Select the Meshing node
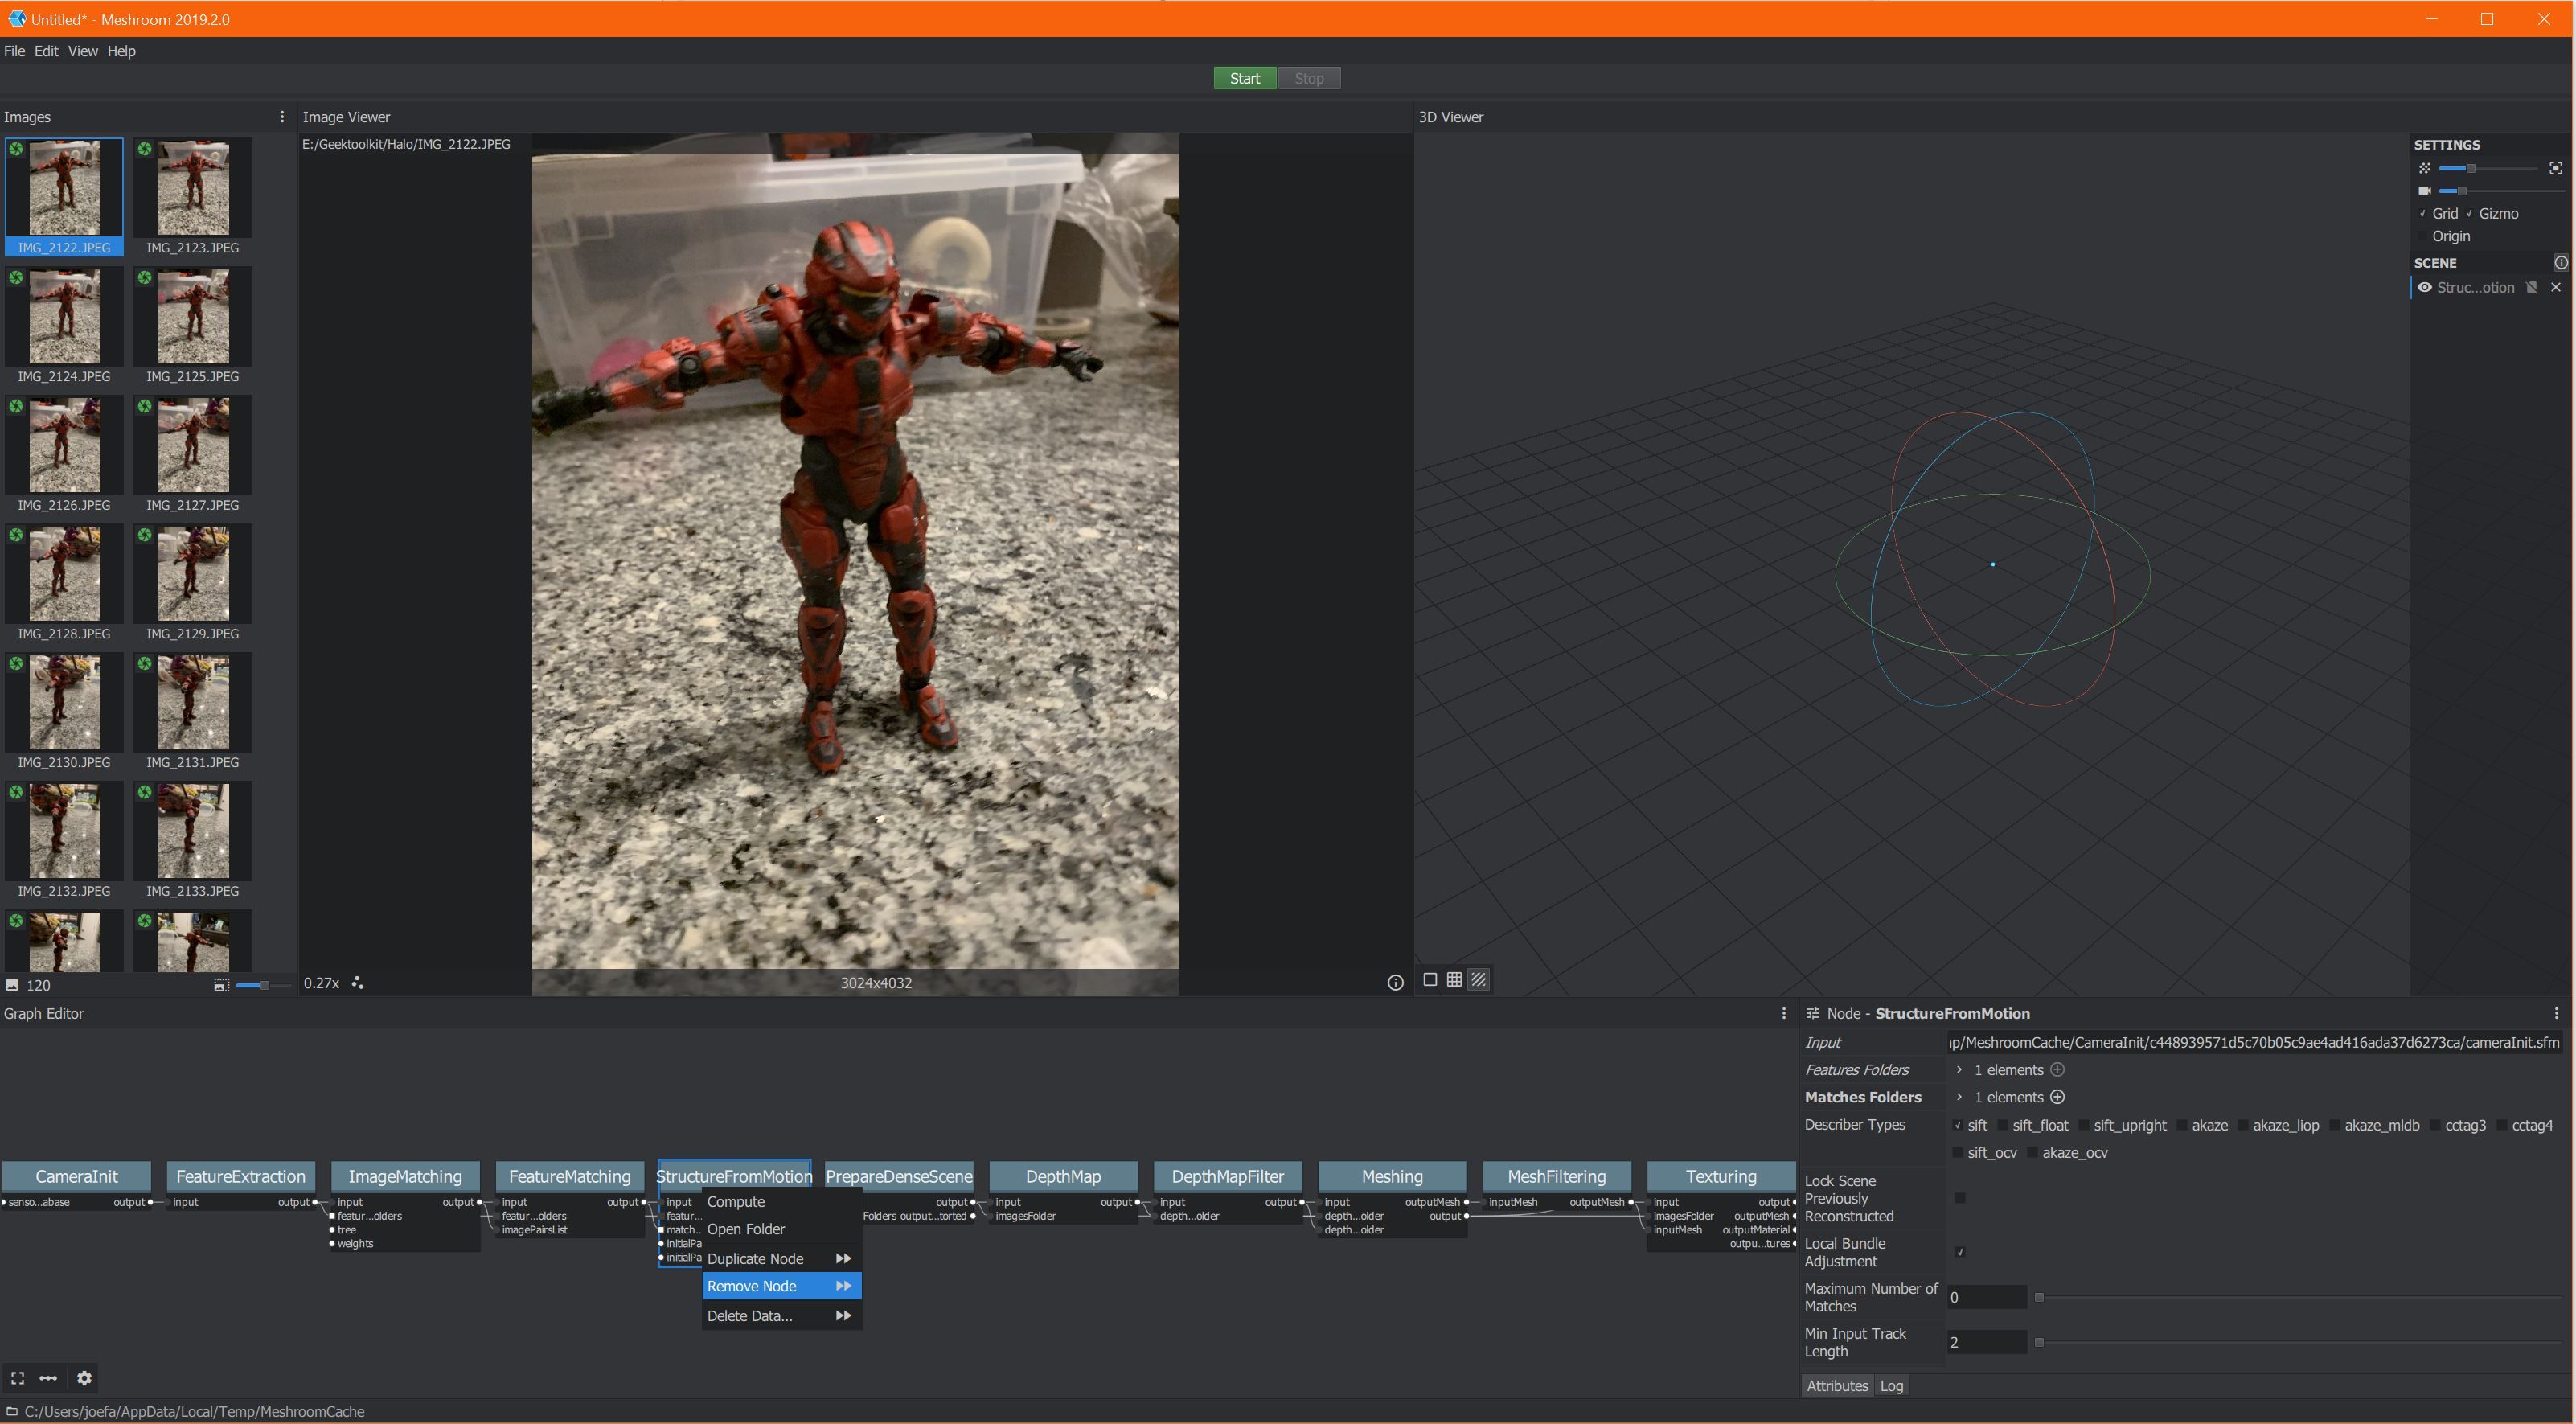 pyautogui.click(x=1392, y=1177)
